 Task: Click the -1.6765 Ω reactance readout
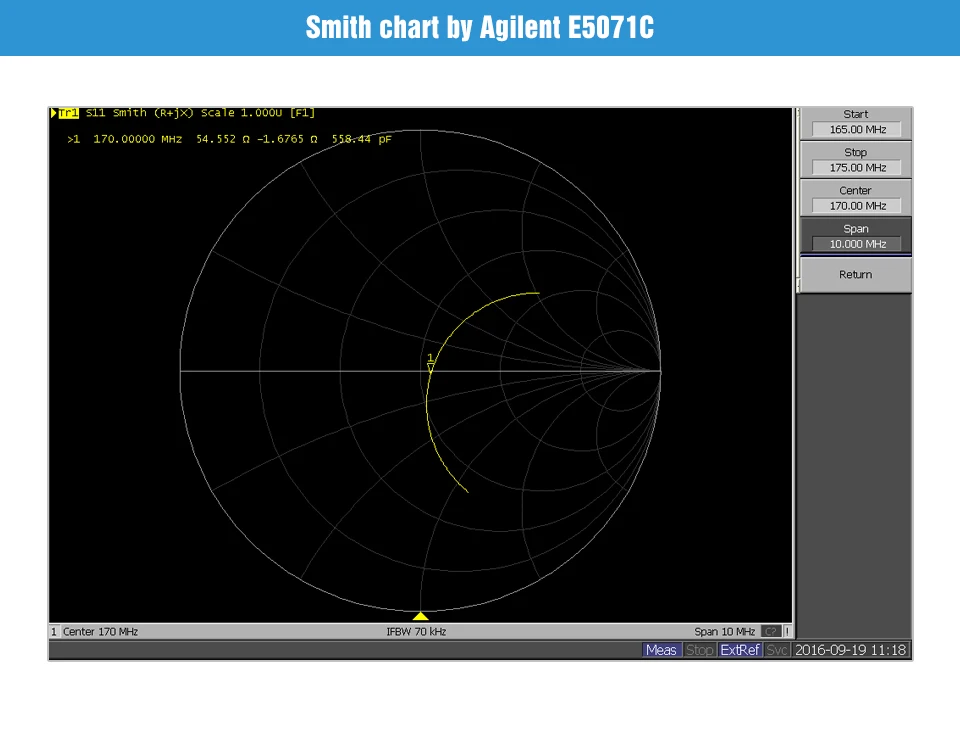287,139
